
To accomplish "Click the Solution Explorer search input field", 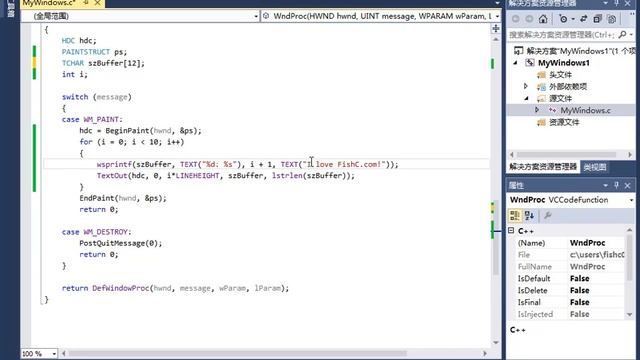I will coord(562,35).
